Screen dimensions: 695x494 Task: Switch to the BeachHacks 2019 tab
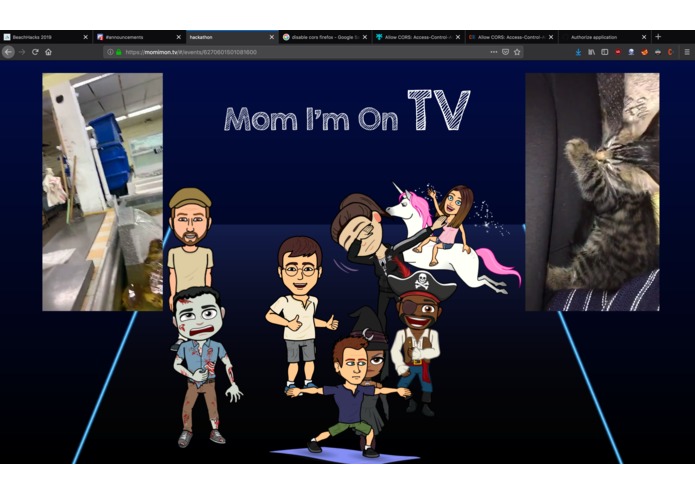pos(46,37)
